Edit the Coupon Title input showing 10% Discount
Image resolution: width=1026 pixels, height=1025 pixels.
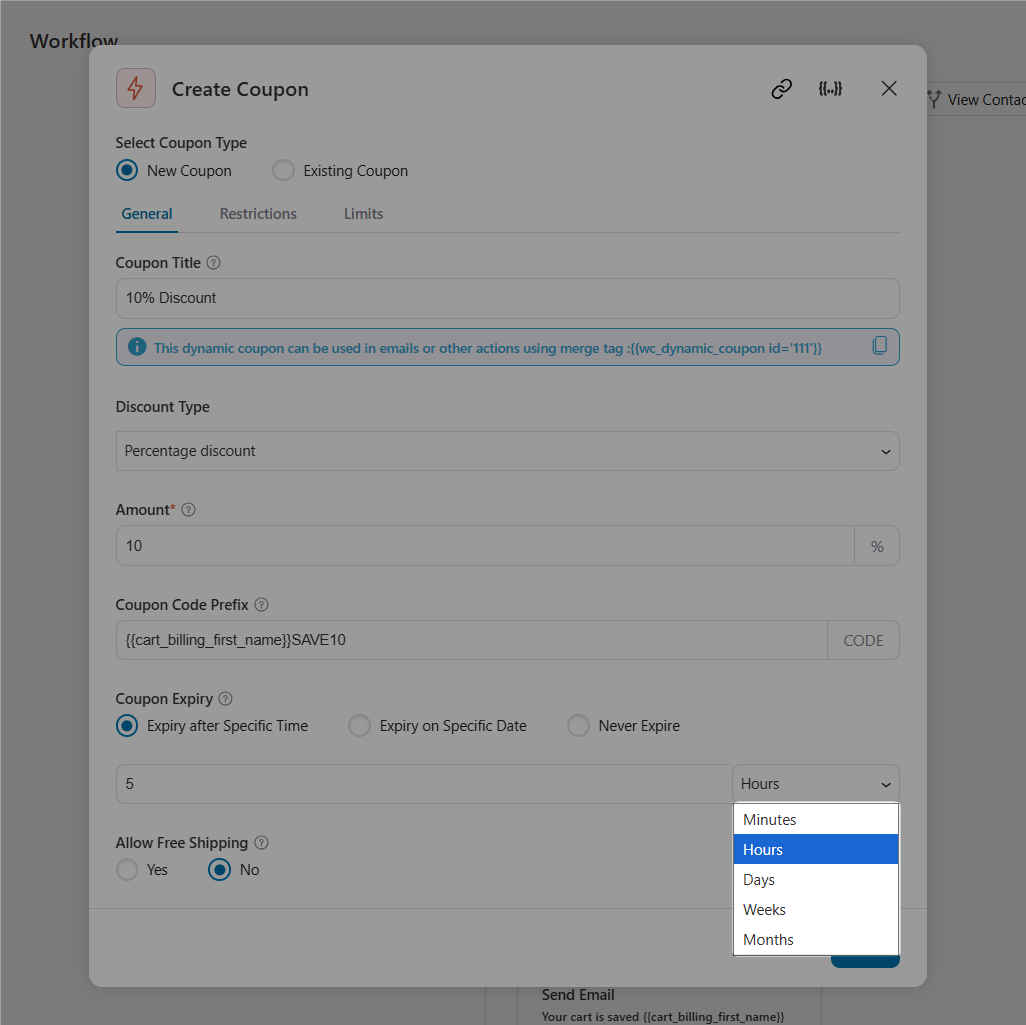[507, 297]
